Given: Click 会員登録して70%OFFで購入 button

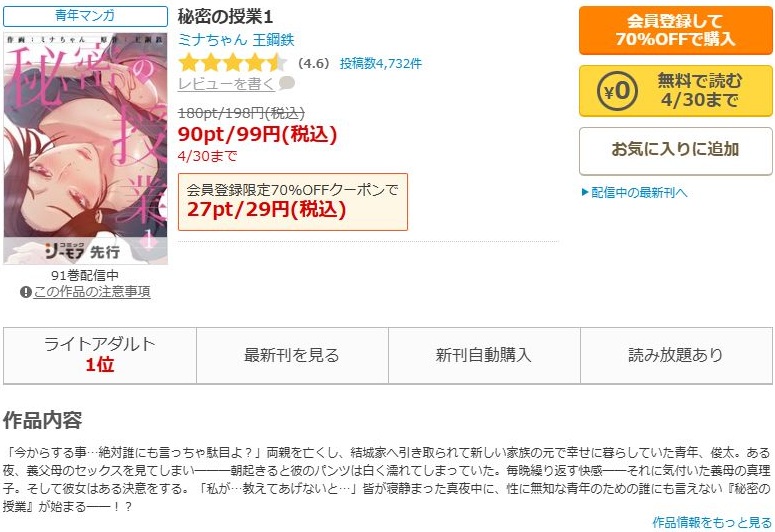Looking at the screenshot, I should click(675, 30).
